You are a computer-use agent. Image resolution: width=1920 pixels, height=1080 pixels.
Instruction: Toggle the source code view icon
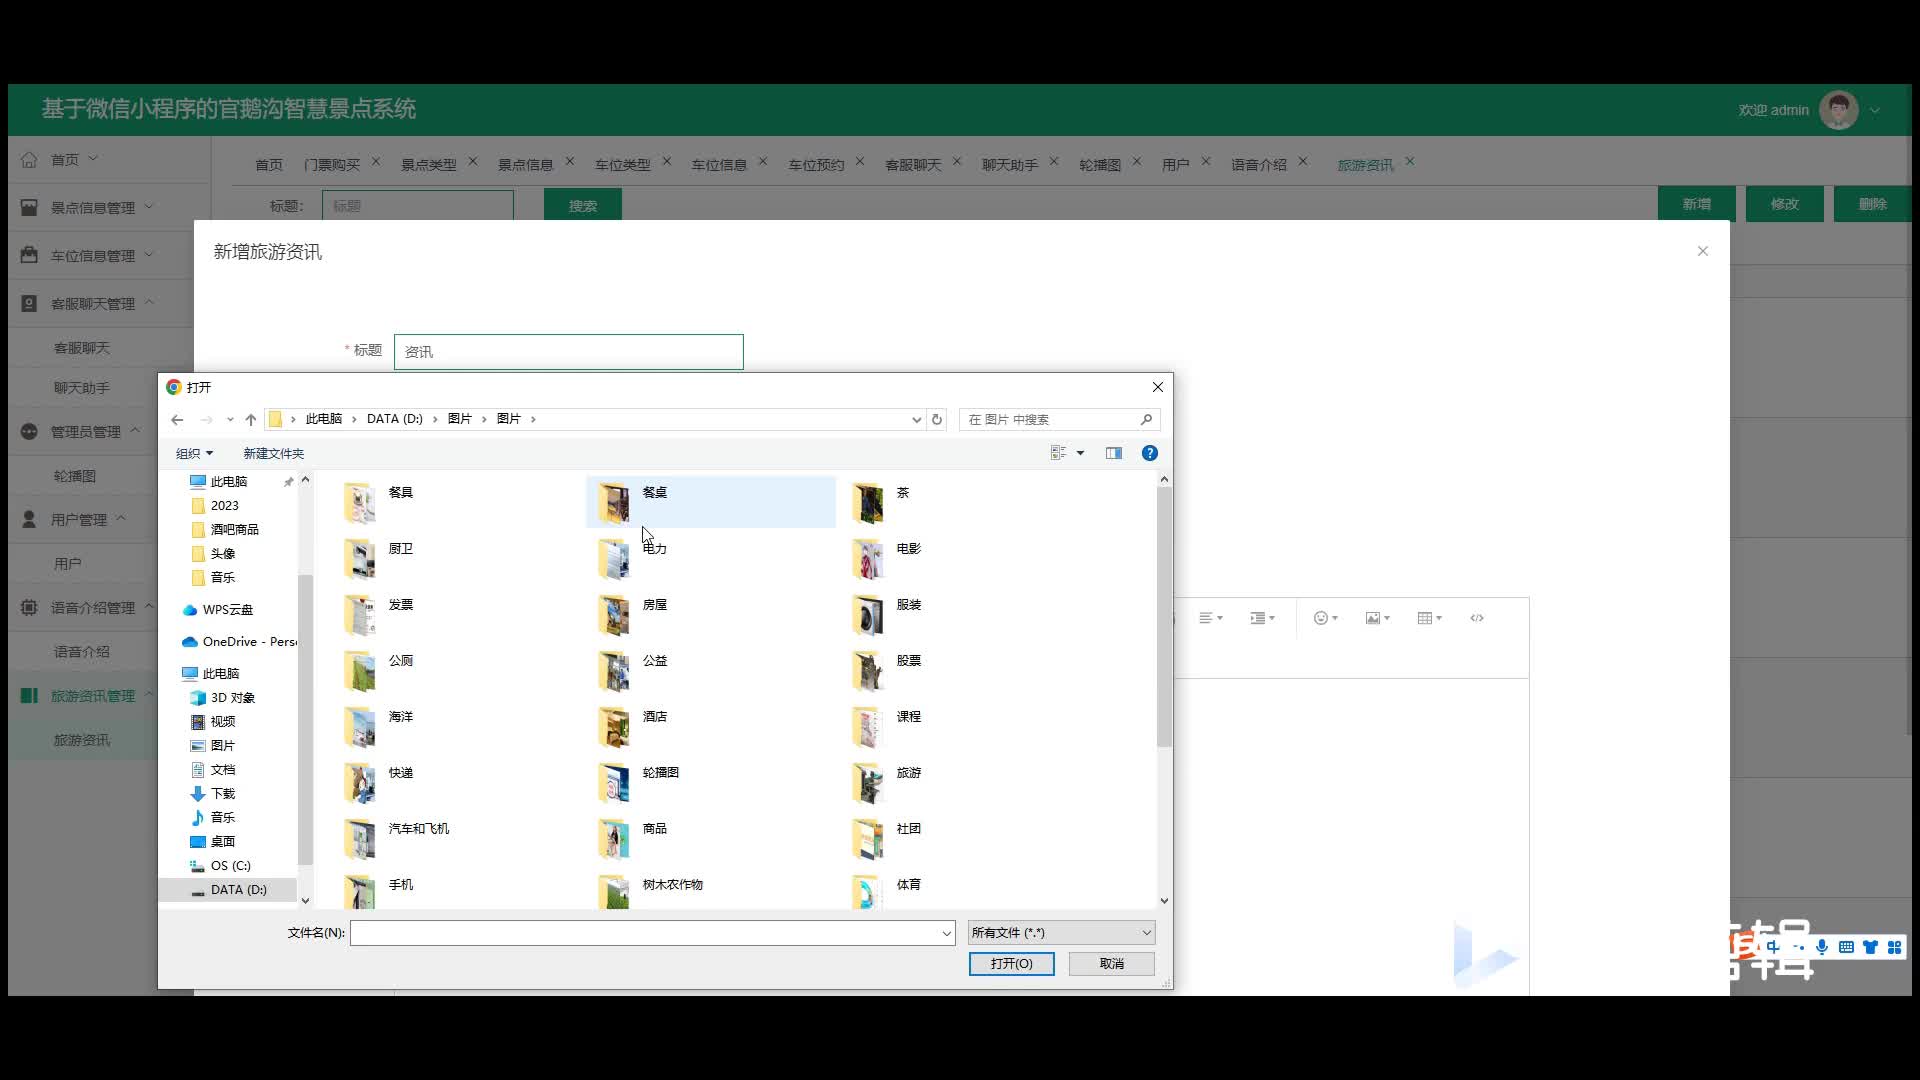pos(1477,618)
